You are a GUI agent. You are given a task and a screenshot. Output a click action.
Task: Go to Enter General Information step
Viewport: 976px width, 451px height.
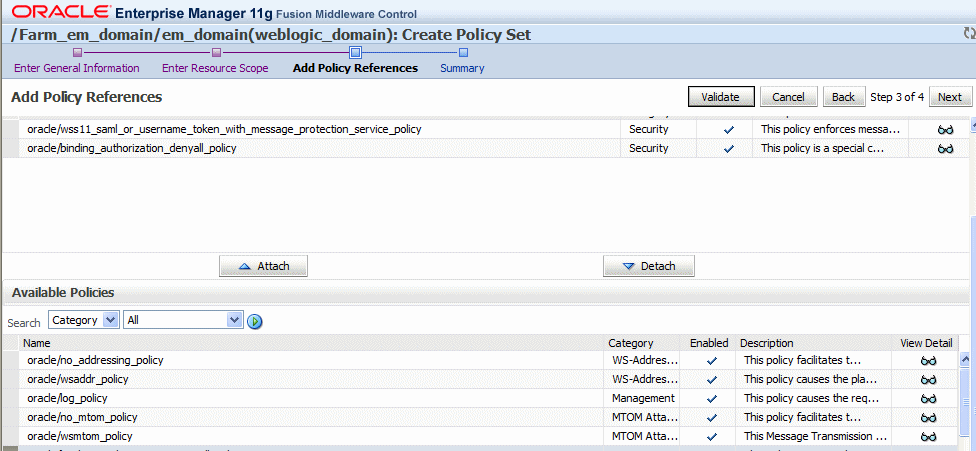click(x=77, y=68)
